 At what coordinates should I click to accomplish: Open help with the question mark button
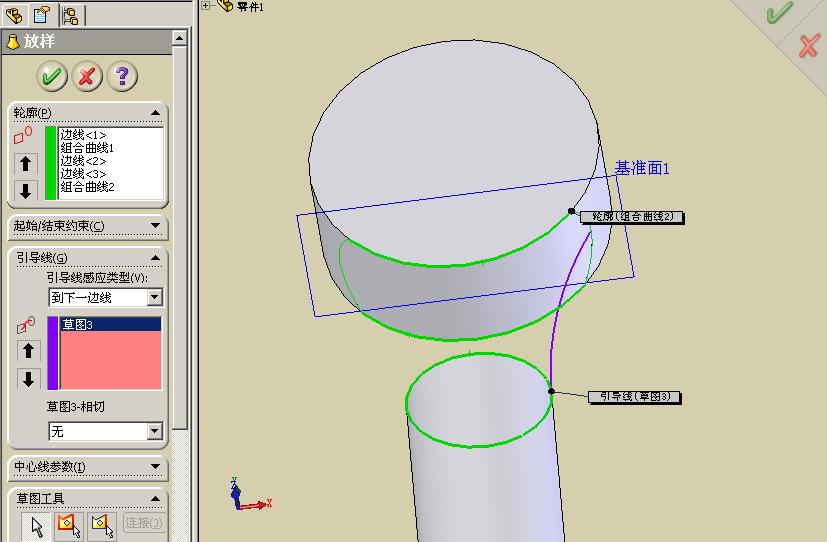122,76
